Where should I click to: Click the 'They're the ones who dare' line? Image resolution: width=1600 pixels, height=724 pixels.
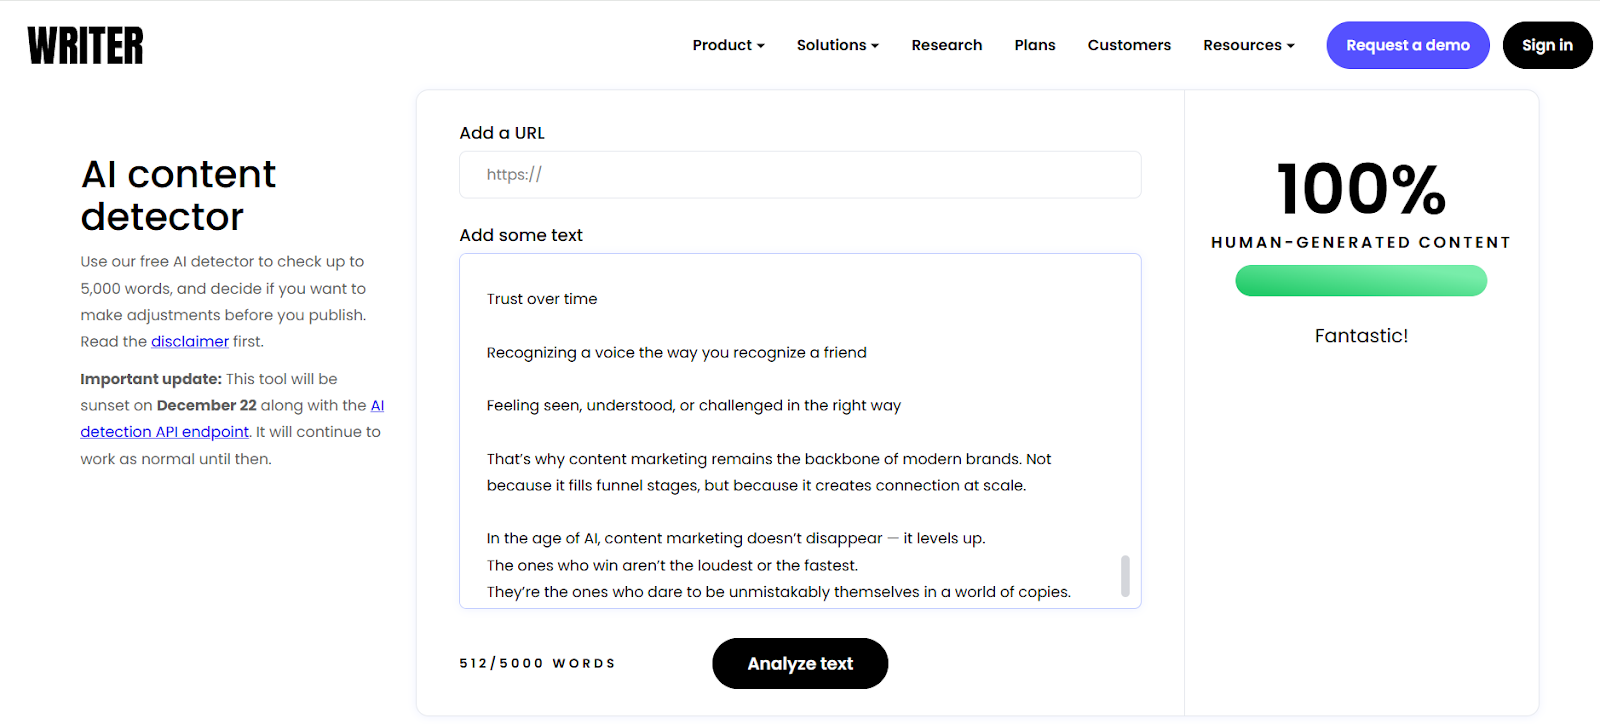click(779, 592)
